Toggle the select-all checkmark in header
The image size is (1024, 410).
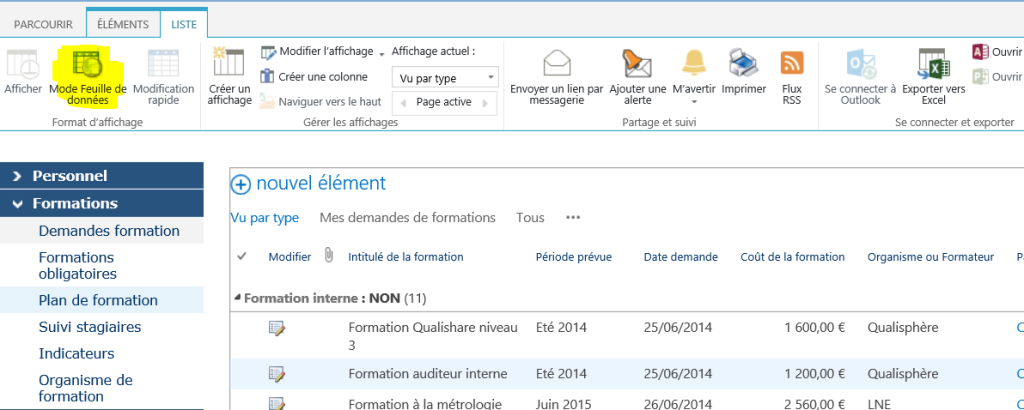coord(242,257)
